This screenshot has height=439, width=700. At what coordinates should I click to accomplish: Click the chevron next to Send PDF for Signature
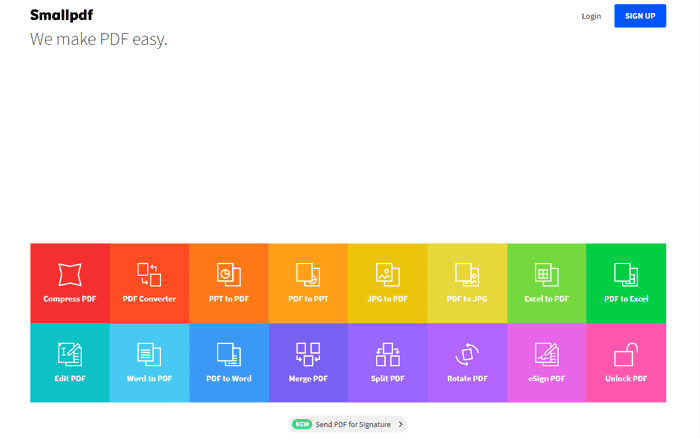tap(400, 424)
